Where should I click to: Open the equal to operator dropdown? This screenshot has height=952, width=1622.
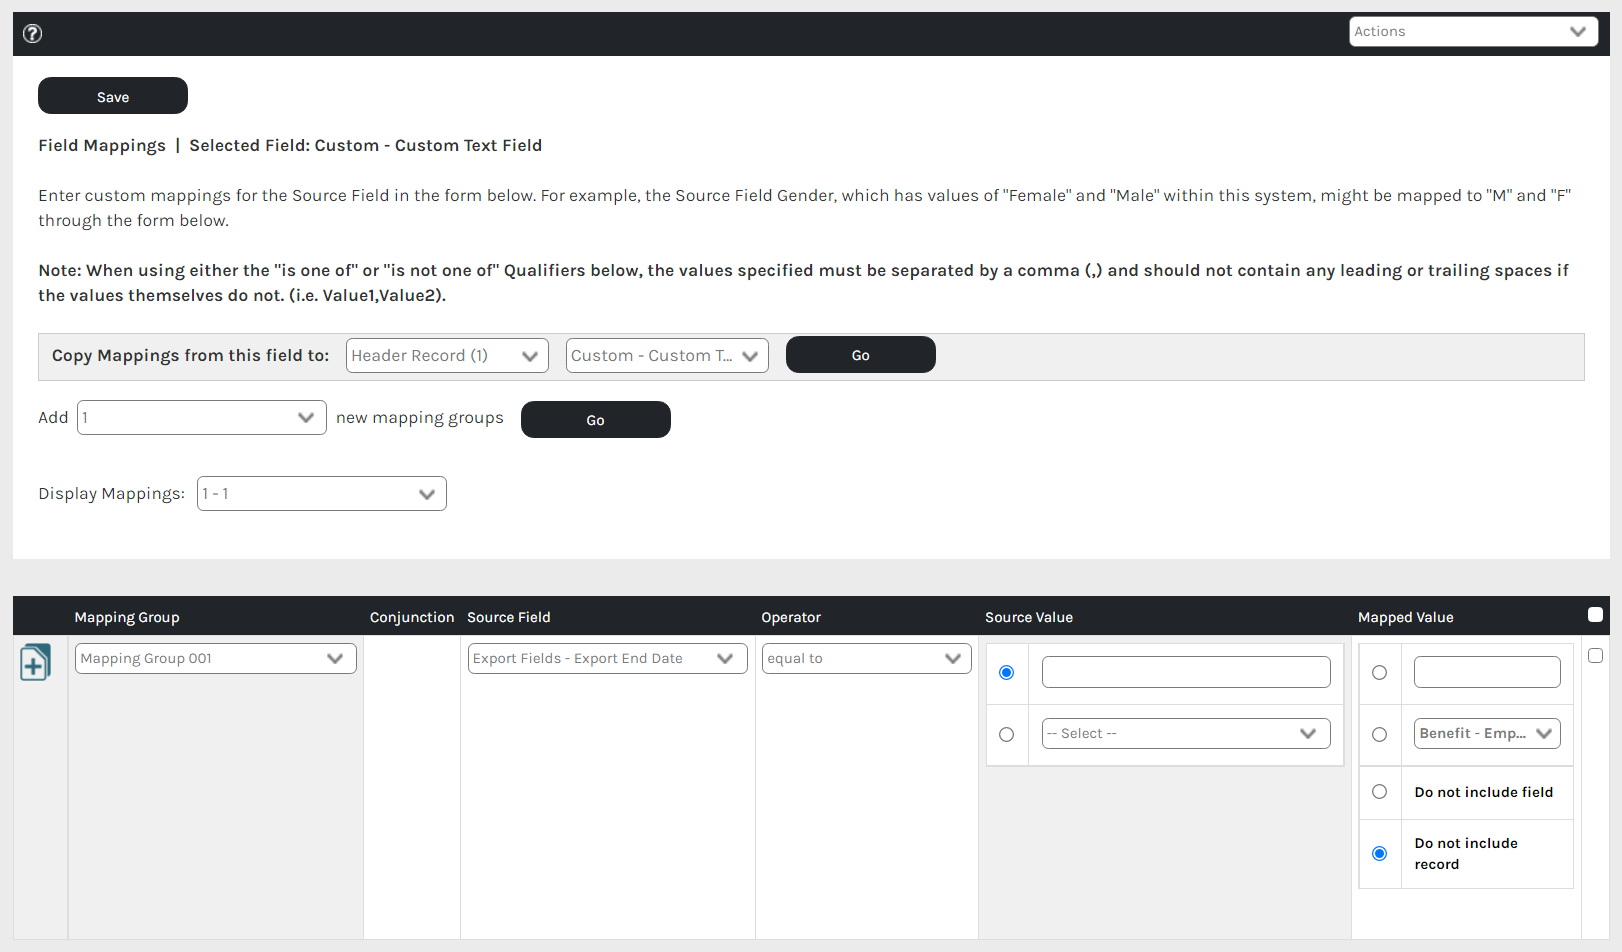tap(867, 658)
